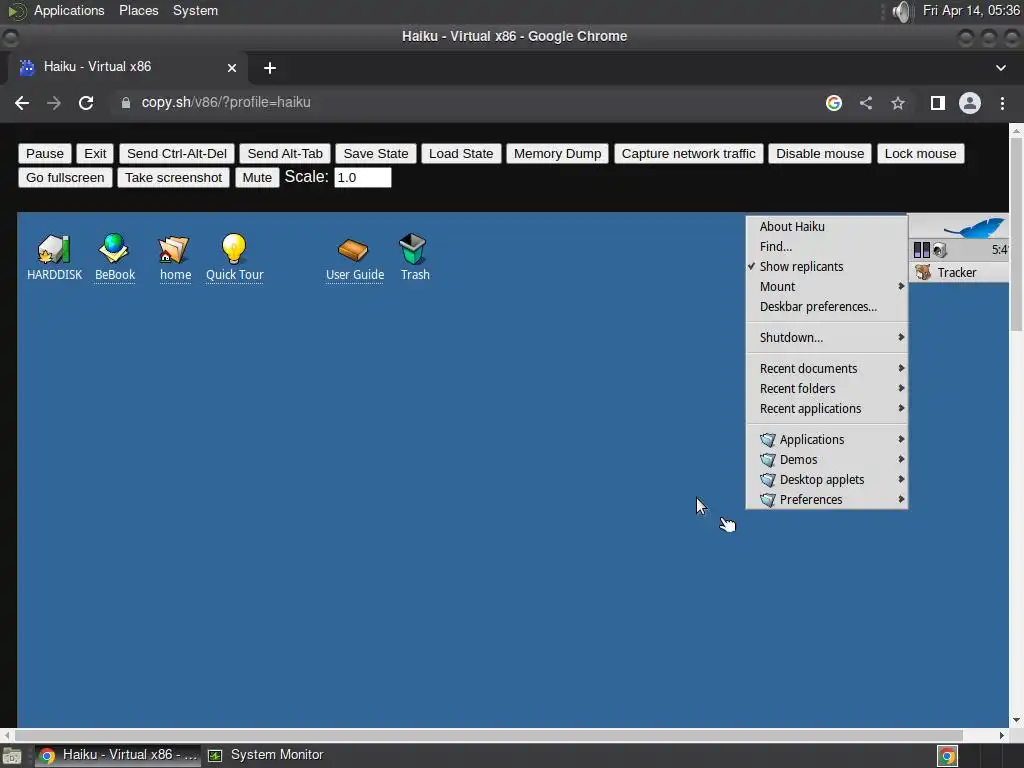
Task: Click the volume speaker icon in top panel
Action: coord(902,11)
